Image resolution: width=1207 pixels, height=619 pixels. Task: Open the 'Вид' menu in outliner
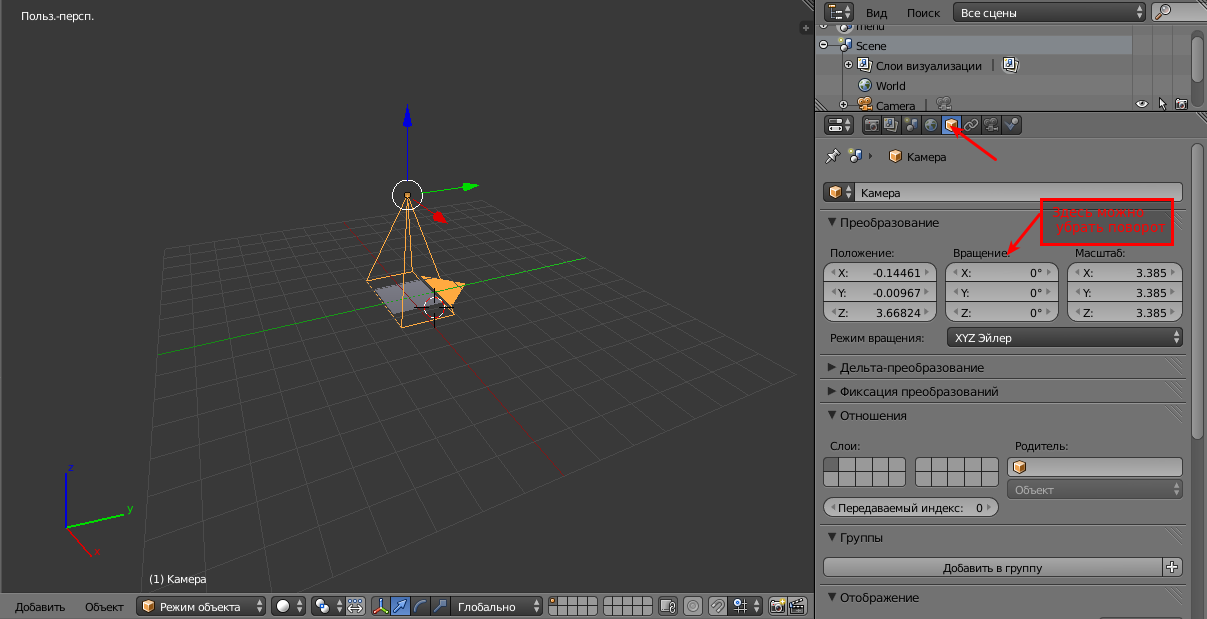(x=876, y=13)
